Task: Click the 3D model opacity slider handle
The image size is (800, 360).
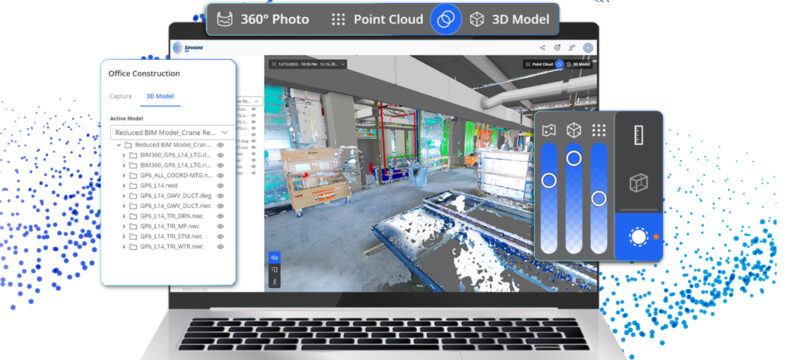Action: [x=574, y=159]
